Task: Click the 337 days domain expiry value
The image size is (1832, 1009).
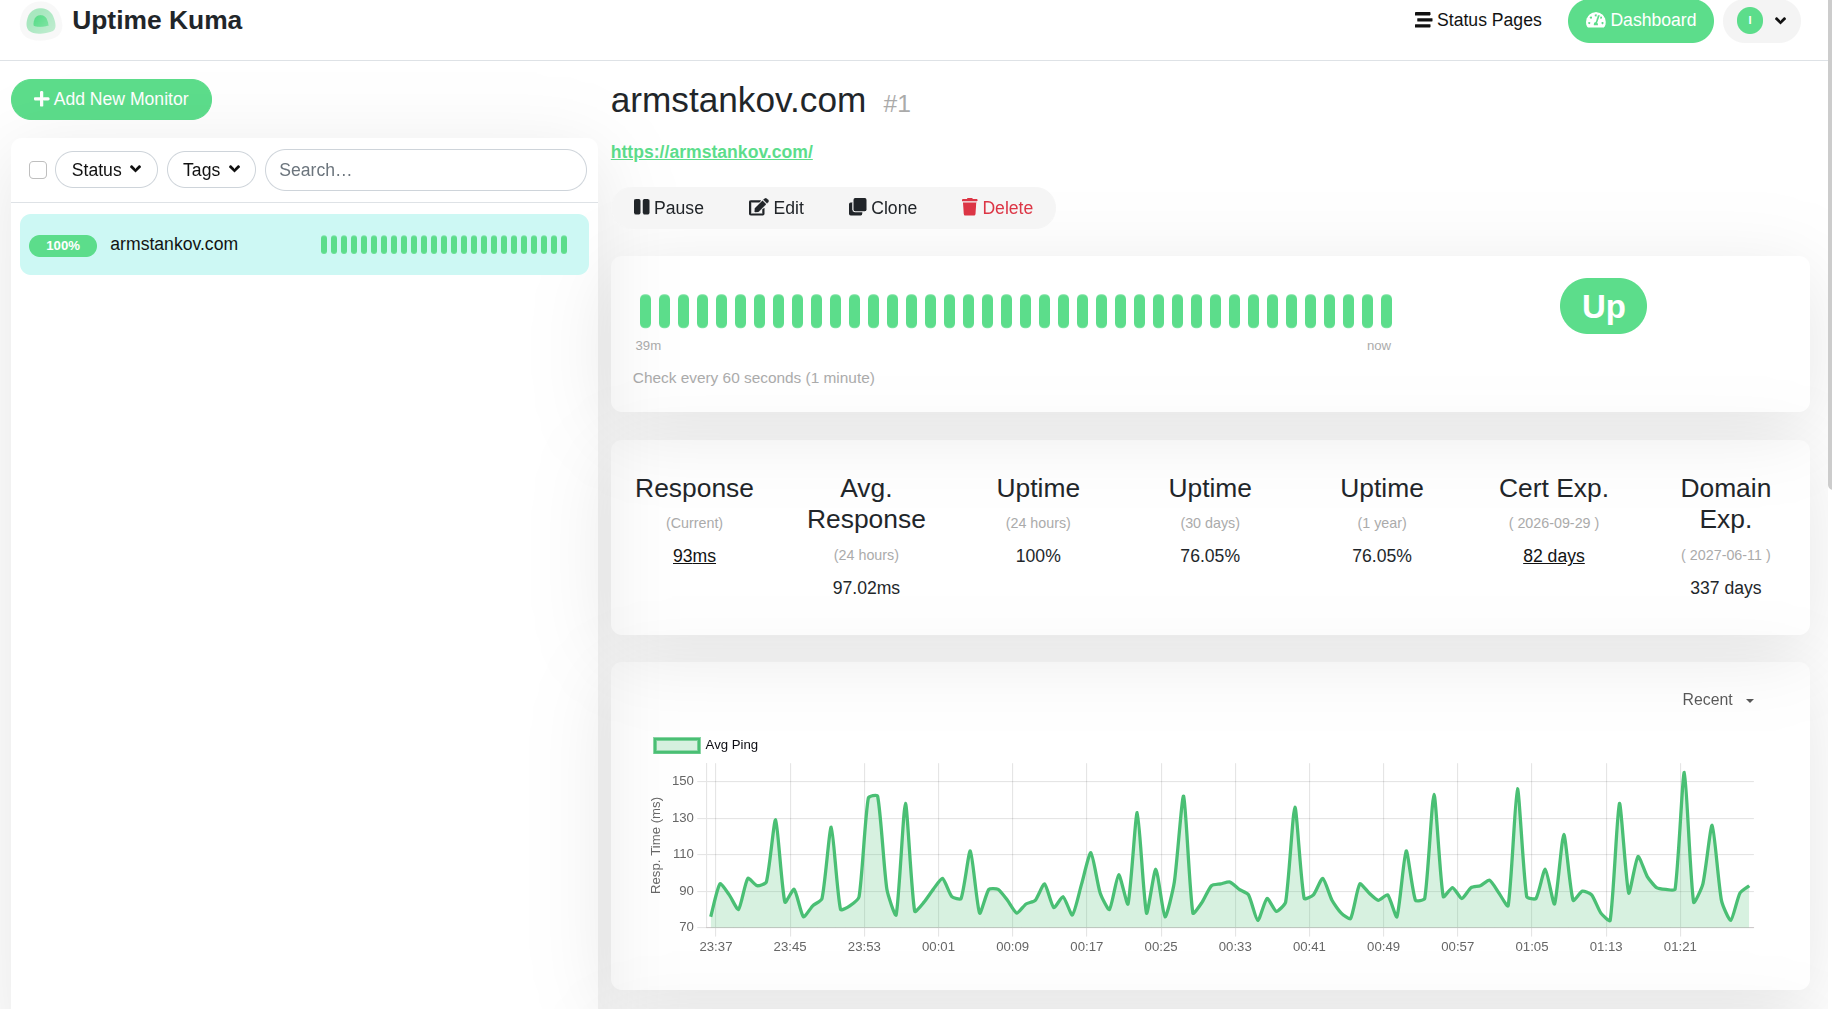Action: point(1726,588)
